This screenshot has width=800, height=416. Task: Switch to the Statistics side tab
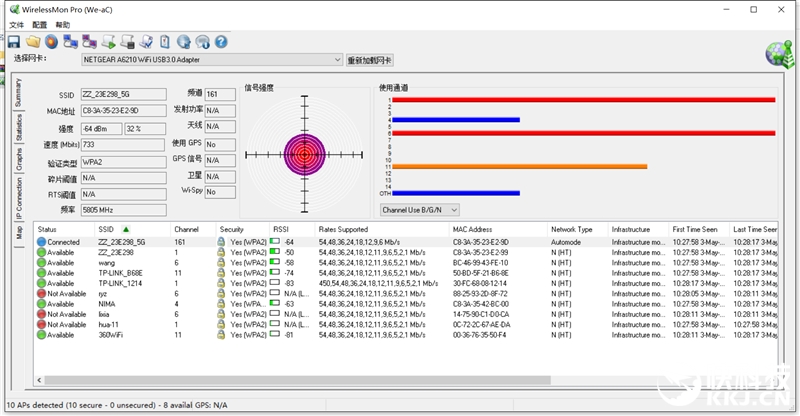click(18, 127)
